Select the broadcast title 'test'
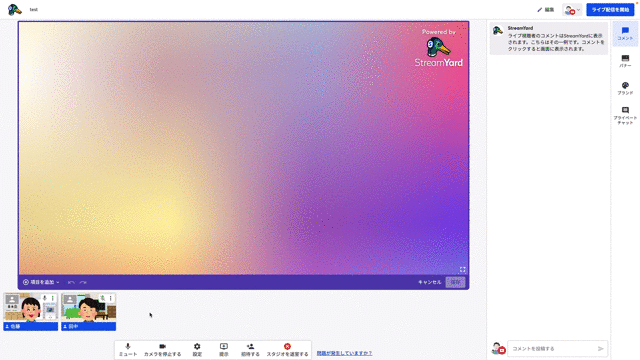 point(33,9)
